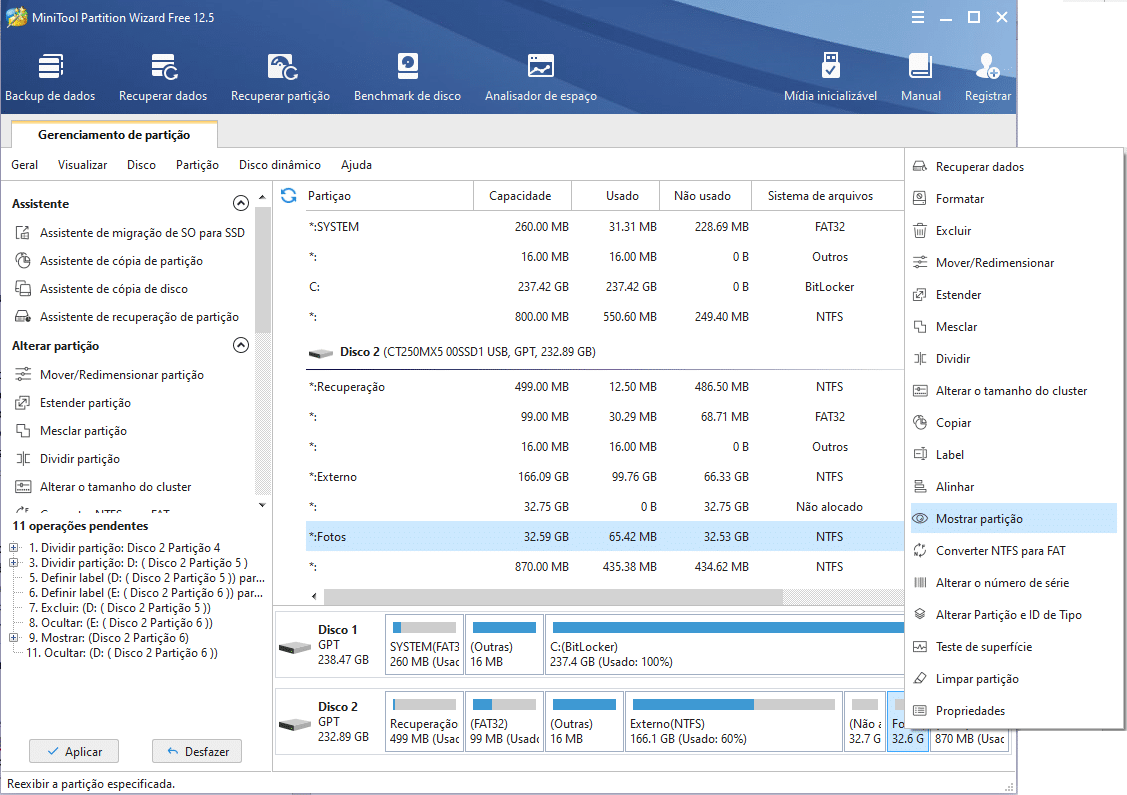Open the Visualizar menu

pos(83,165)
